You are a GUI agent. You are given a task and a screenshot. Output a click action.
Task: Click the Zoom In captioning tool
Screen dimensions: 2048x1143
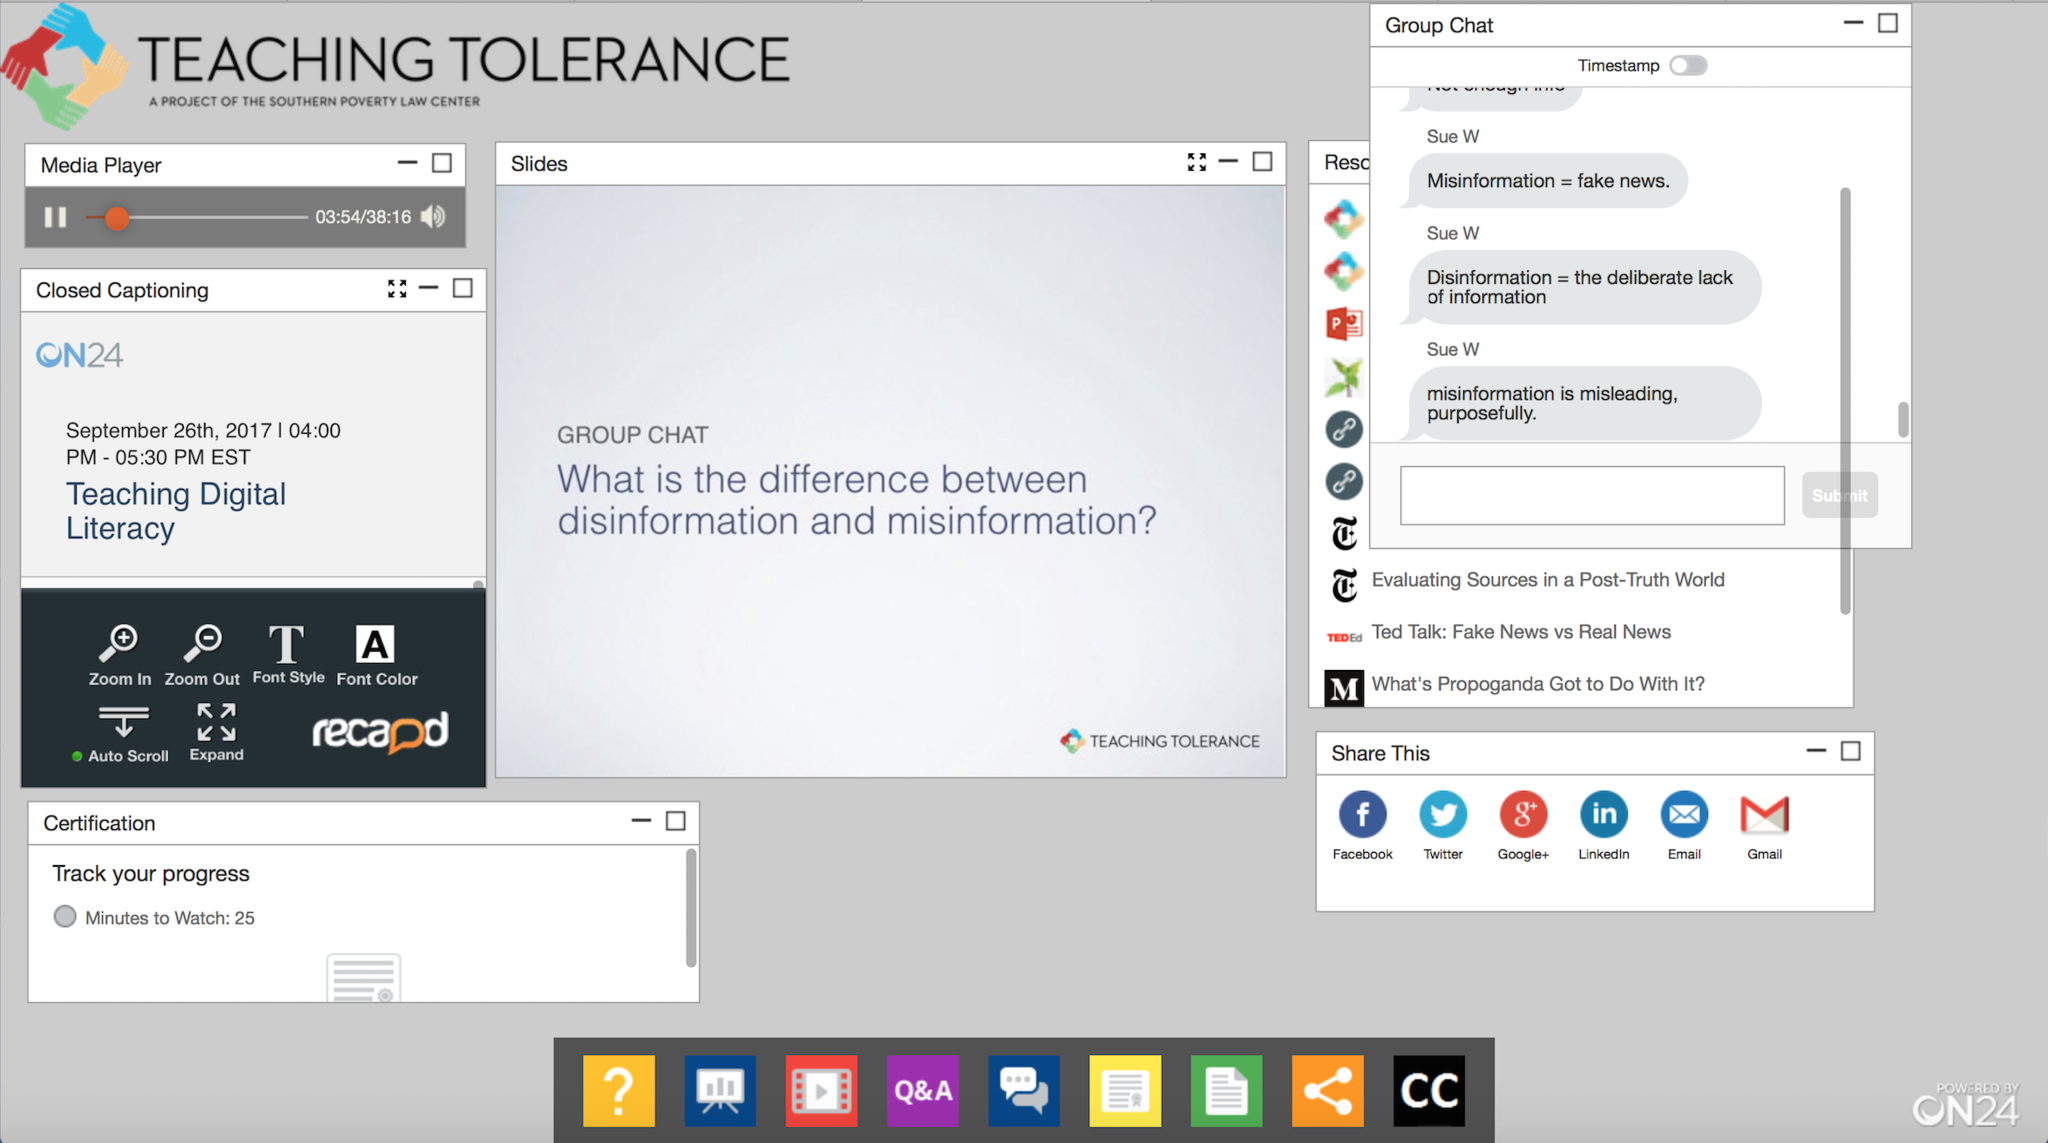(x=119, y=655)
